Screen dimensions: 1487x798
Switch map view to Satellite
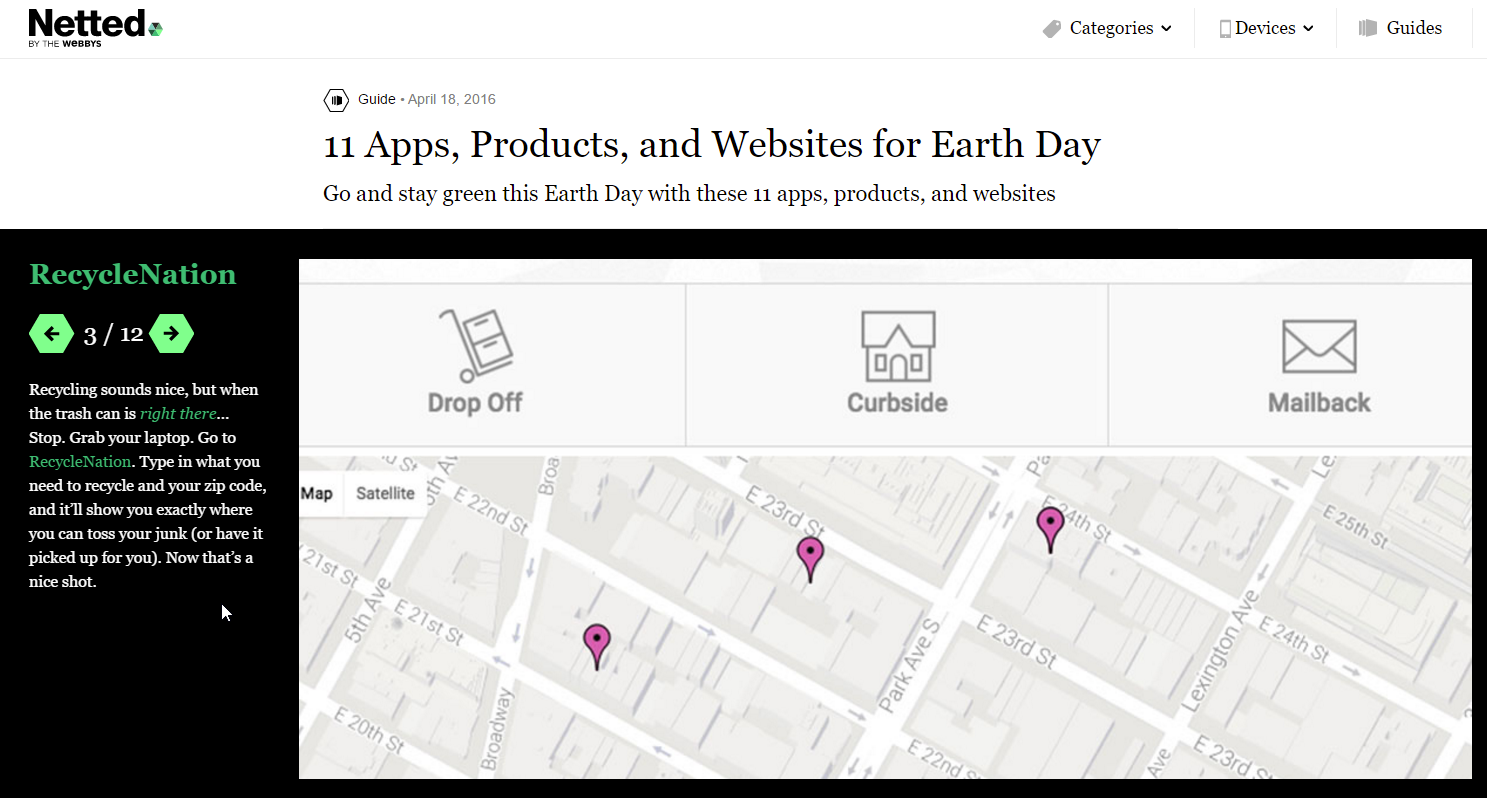click(385, 494)
